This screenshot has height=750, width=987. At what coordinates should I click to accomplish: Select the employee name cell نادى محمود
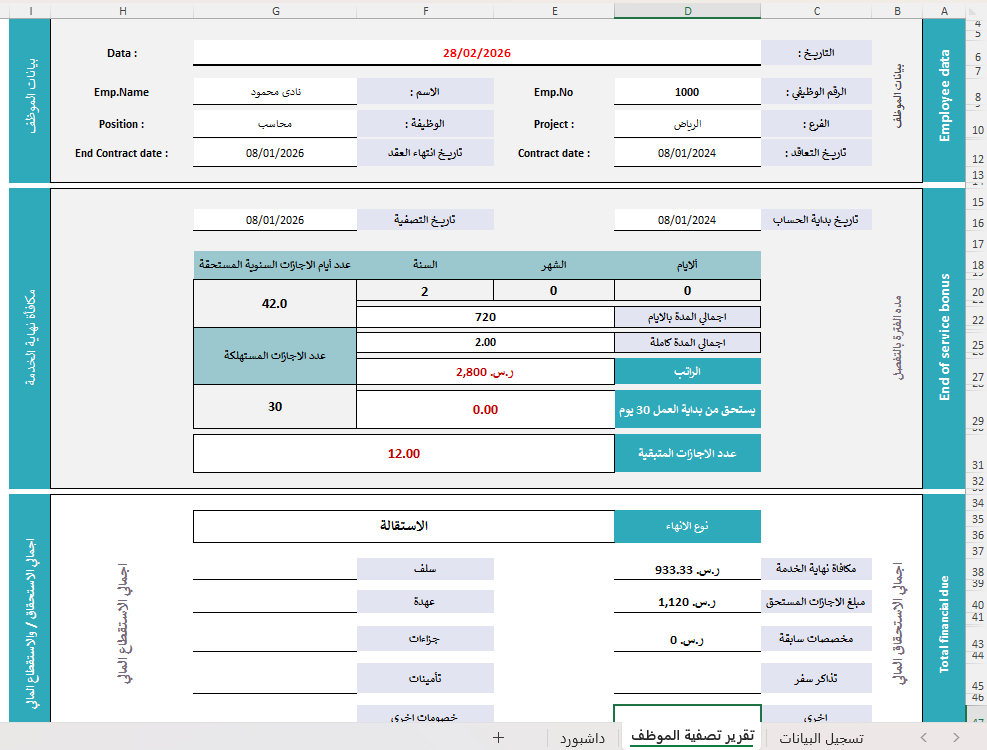274,92
